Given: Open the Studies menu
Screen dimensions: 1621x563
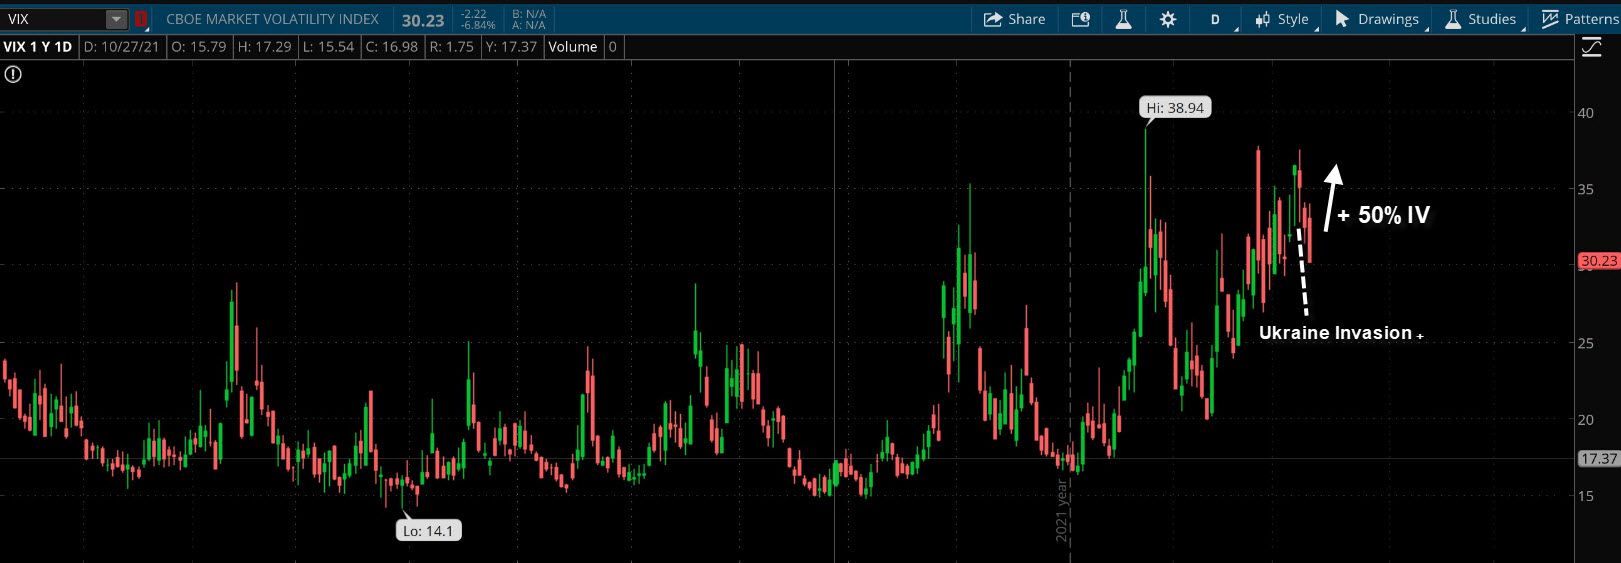Looking at the screenshot, I should pos(1480,19).
